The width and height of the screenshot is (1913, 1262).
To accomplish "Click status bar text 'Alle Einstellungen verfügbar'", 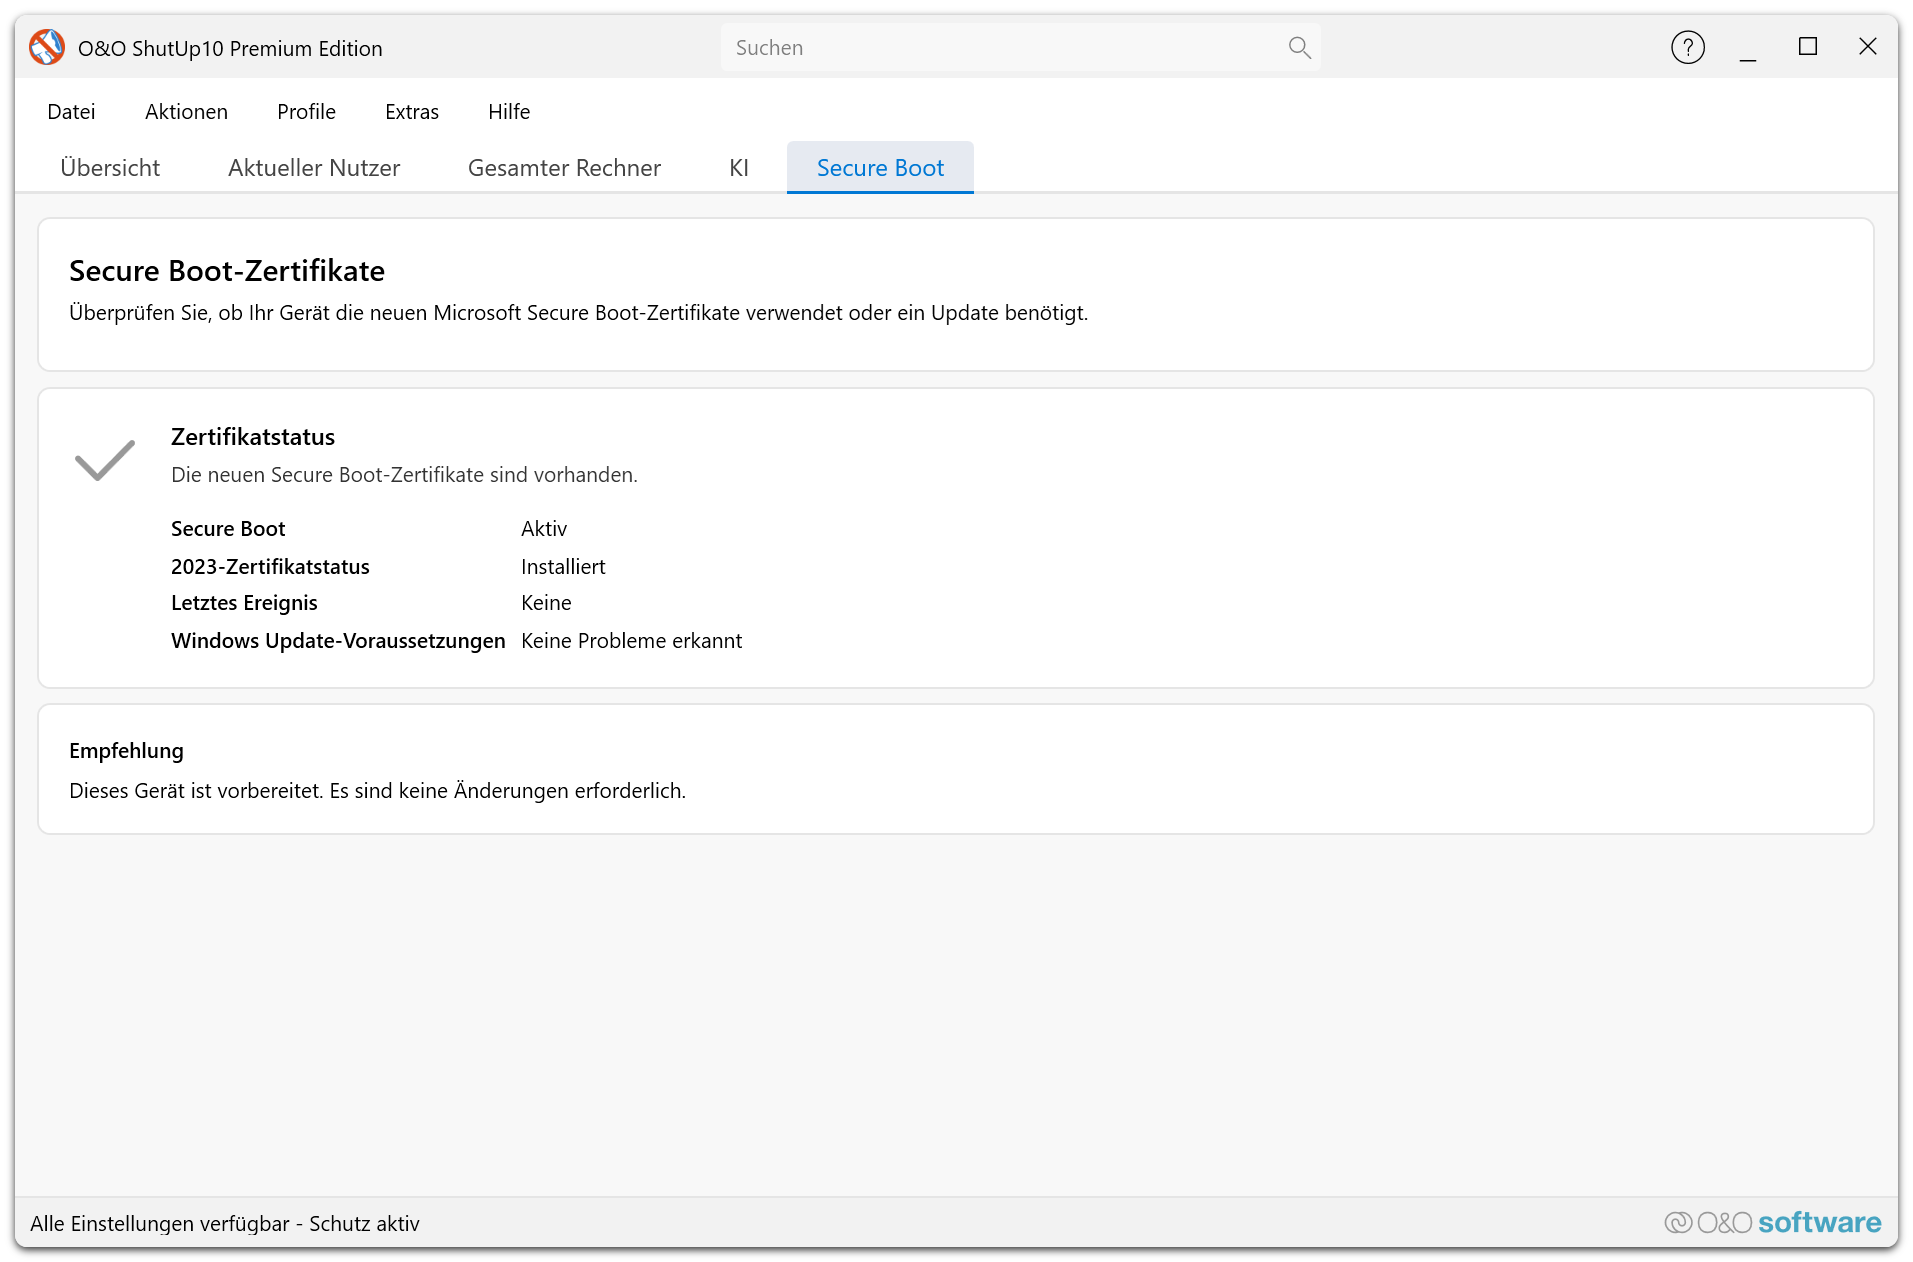I will 225,1224.
